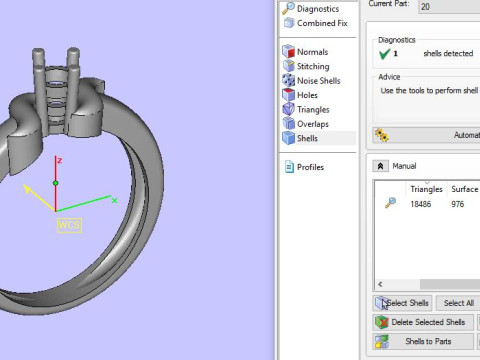
Task: Collapse the Manual section
Action: click(380, 166)
